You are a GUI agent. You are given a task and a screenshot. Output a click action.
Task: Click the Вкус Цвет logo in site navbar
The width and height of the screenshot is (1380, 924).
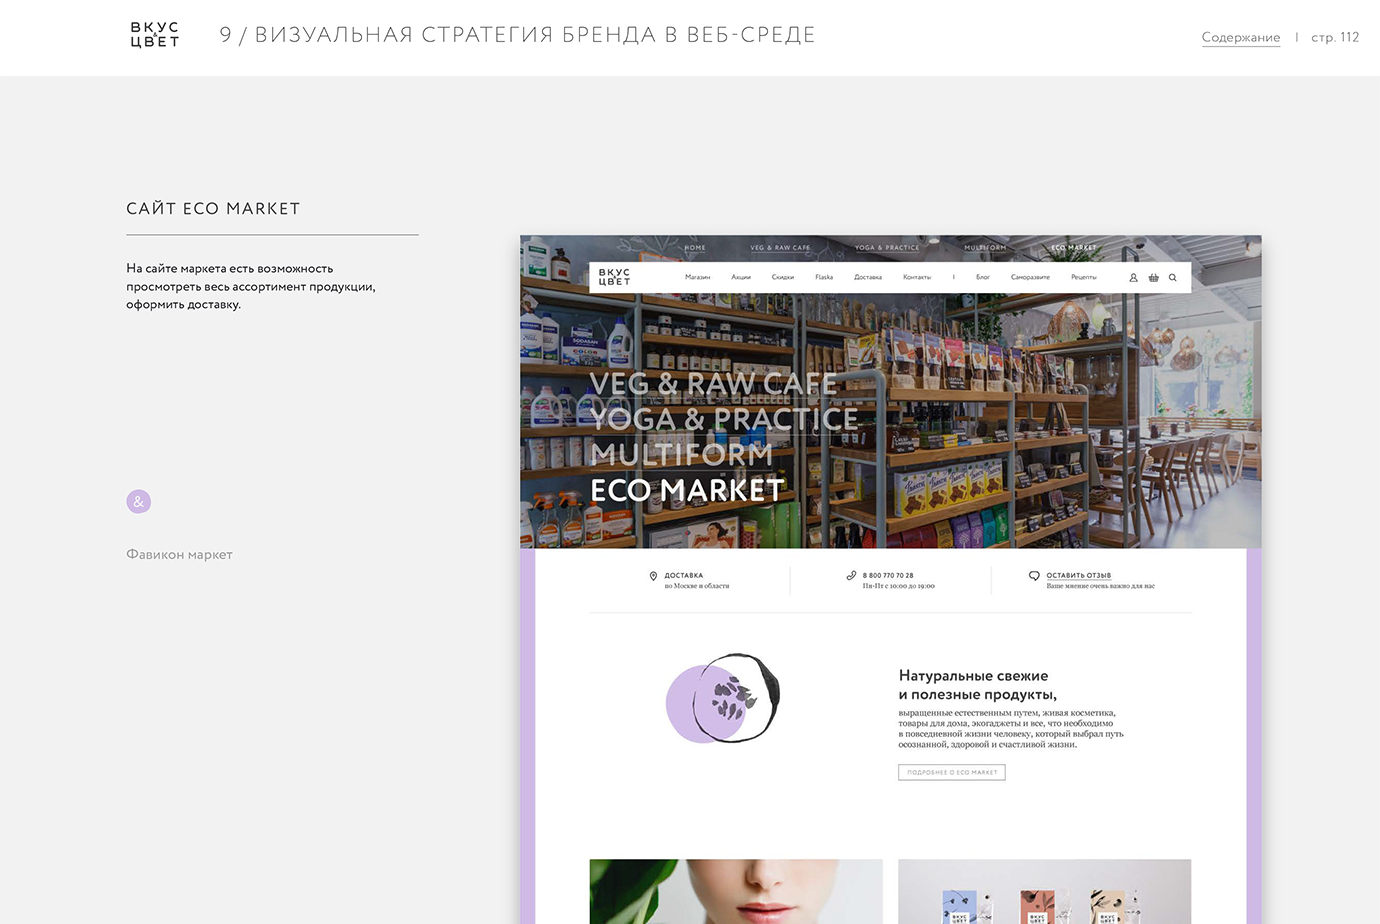[x=614, y=277]
